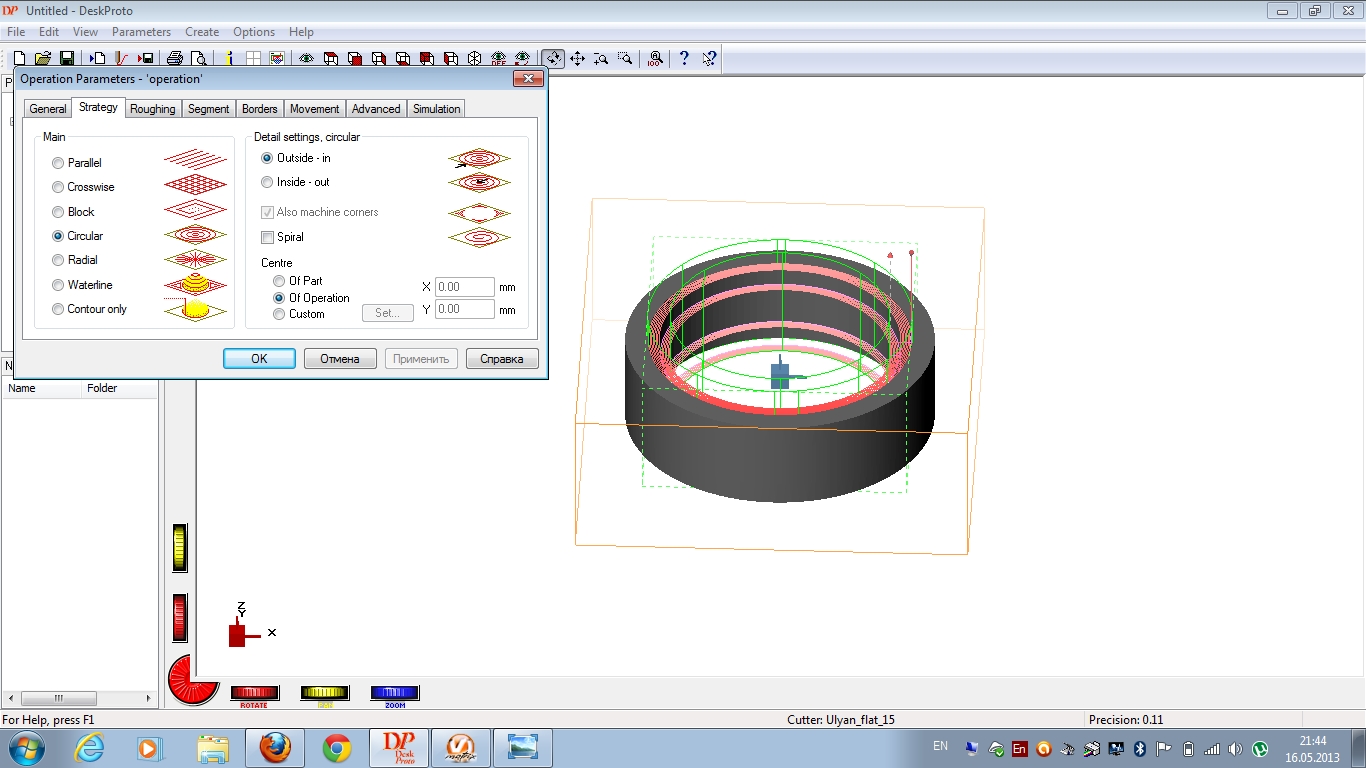Open the Parameters menu
The width and height of the screenshot is (1366, 768).
coord(141,32)
